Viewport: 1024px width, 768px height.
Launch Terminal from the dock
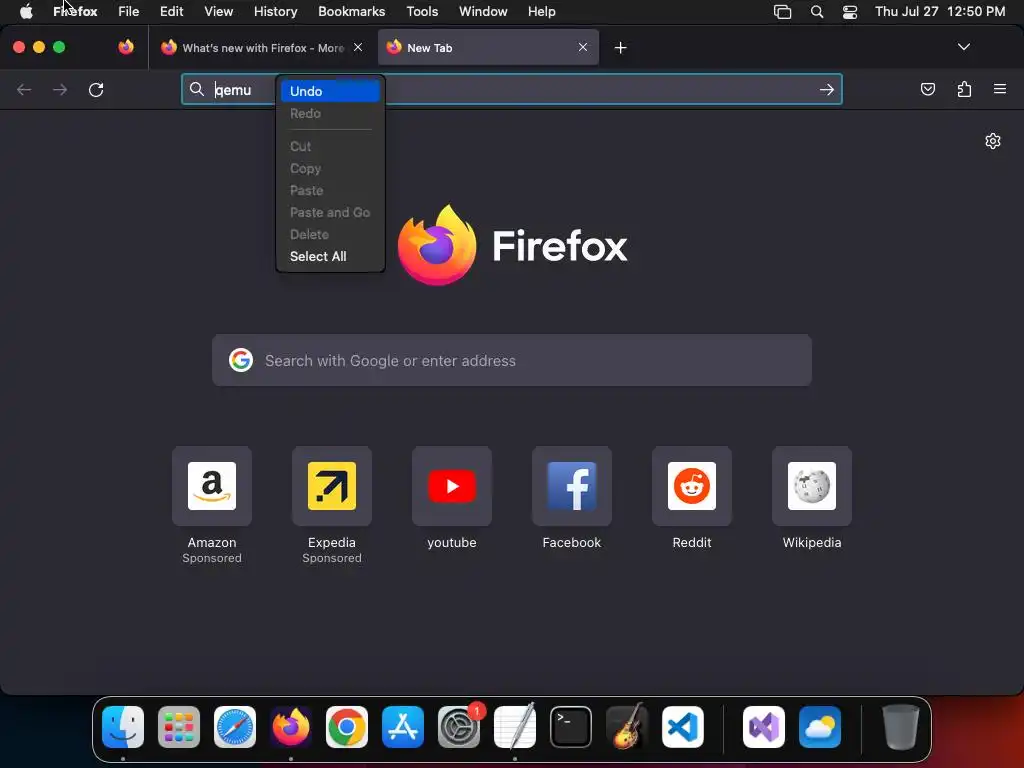[571, 727]
